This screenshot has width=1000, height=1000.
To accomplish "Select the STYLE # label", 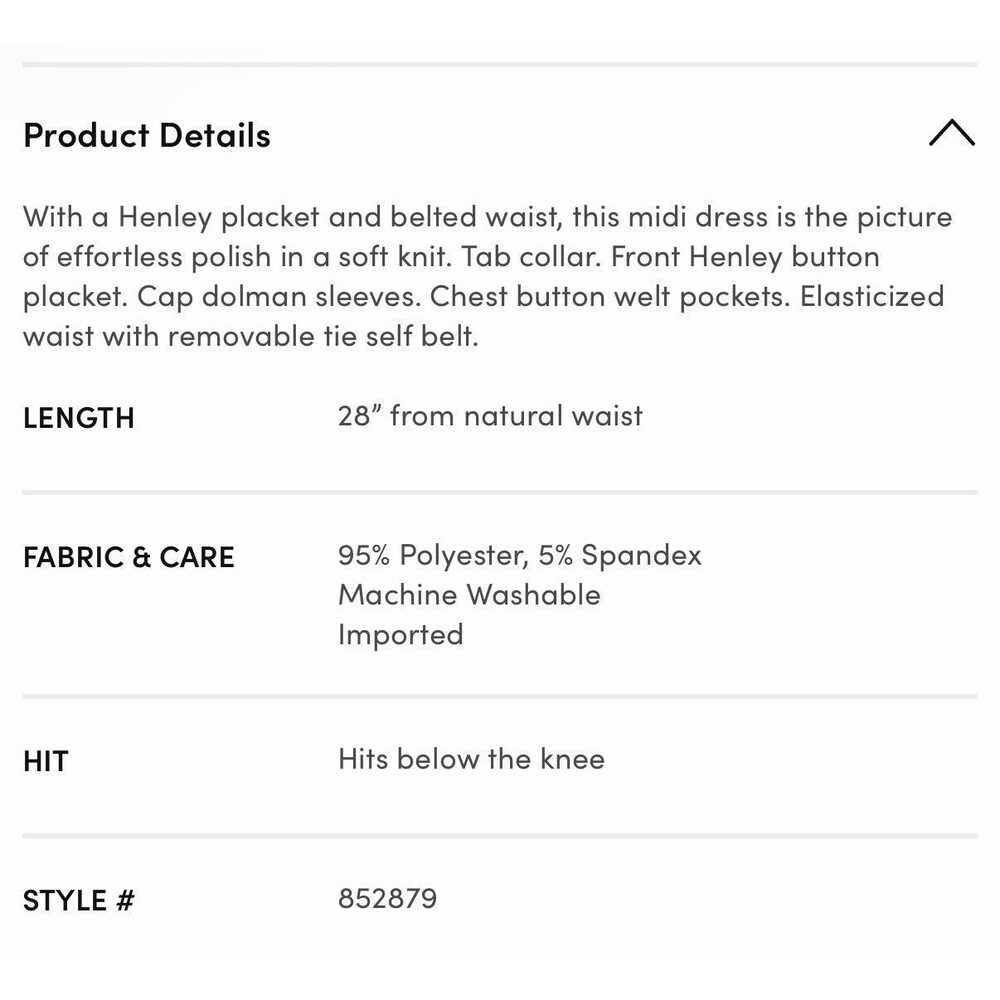I will coord(78,901).
